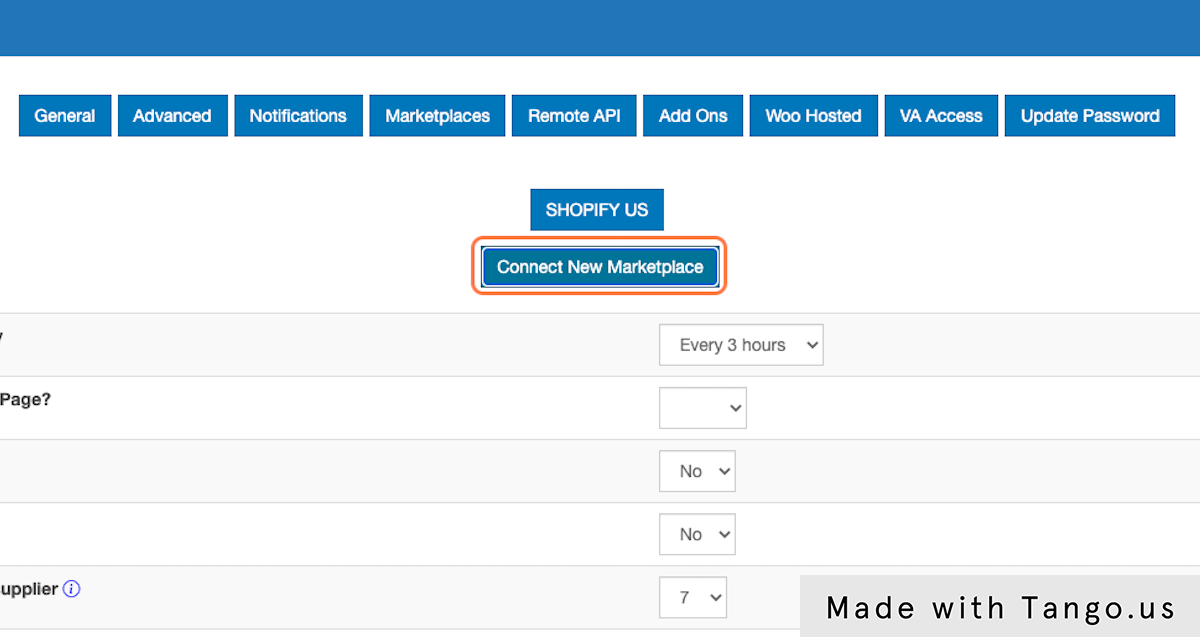Expand the empty Page? dropdown
Viewport: 1200px width, 638px height.
tap(703, 408)
